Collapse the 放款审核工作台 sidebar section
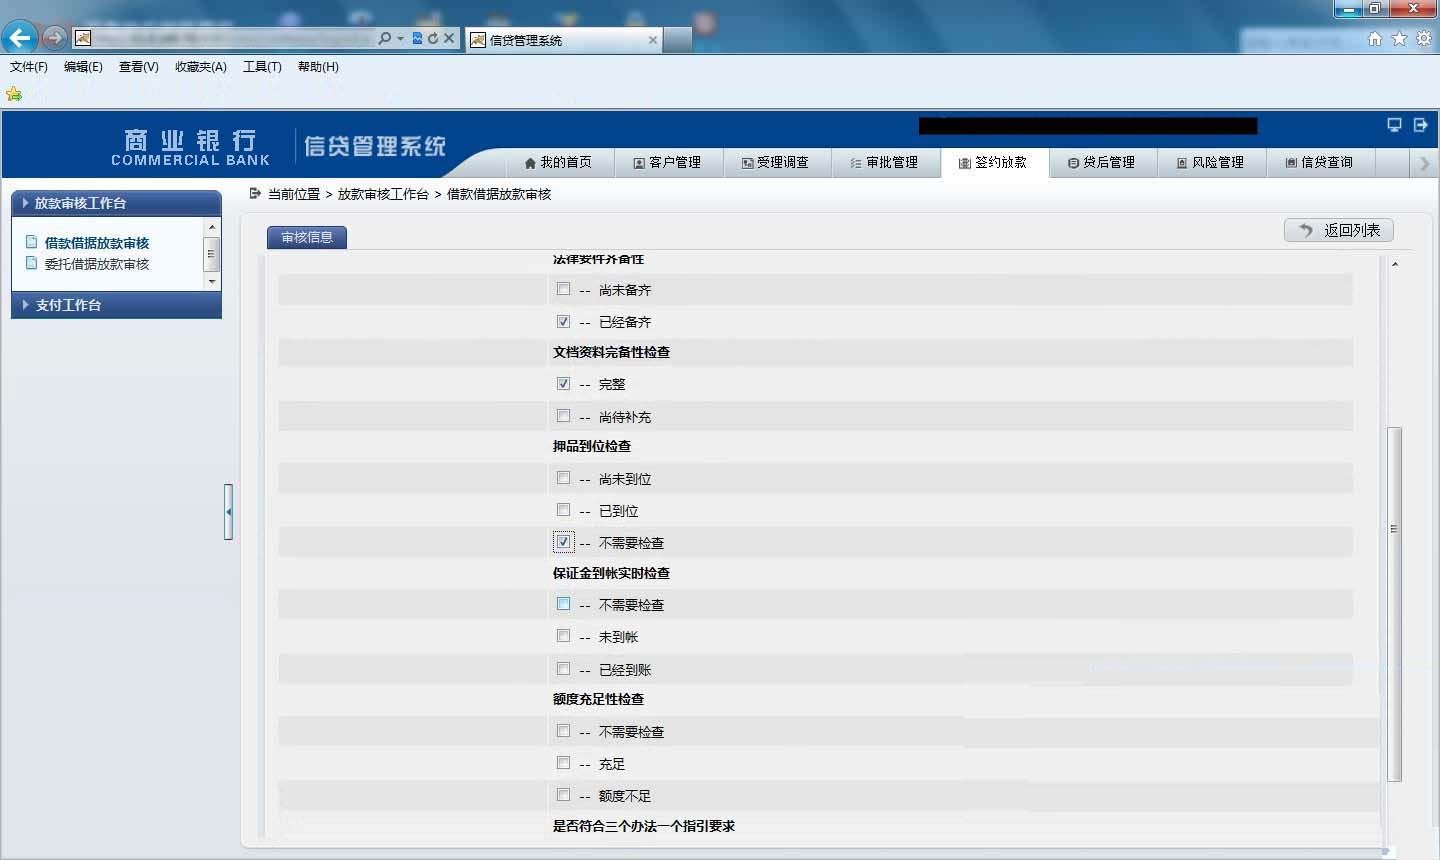1440x860 pixels. click(x=116, y=203)
